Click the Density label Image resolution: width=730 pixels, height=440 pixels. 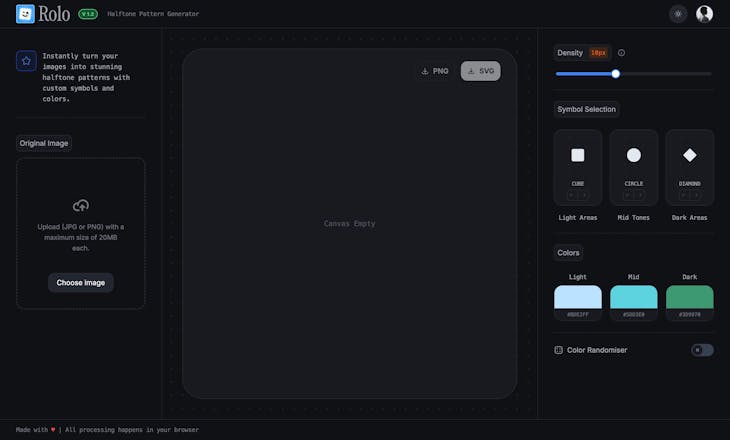click(570, 53)
